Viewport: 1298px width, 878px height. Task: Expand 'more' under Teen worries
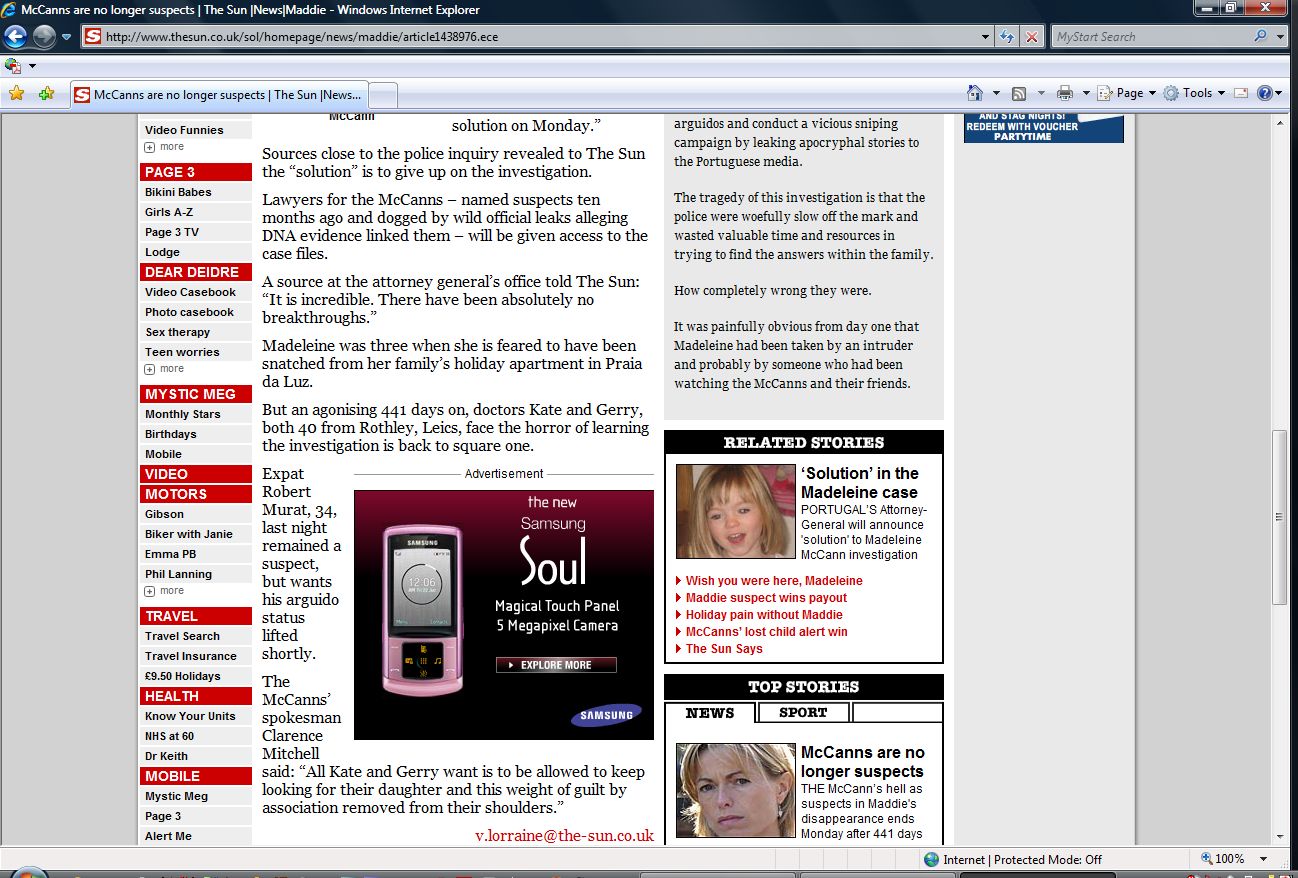click(x=165, y=369)
